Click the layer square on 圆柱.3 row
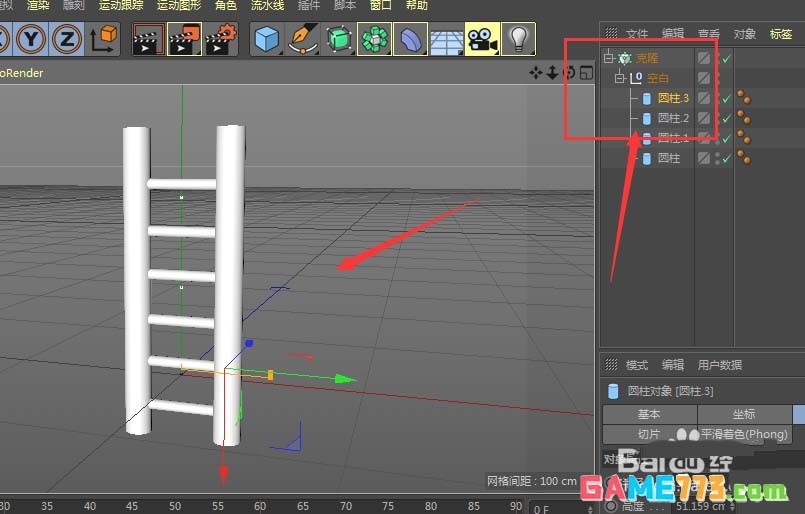 coord(704,98)
